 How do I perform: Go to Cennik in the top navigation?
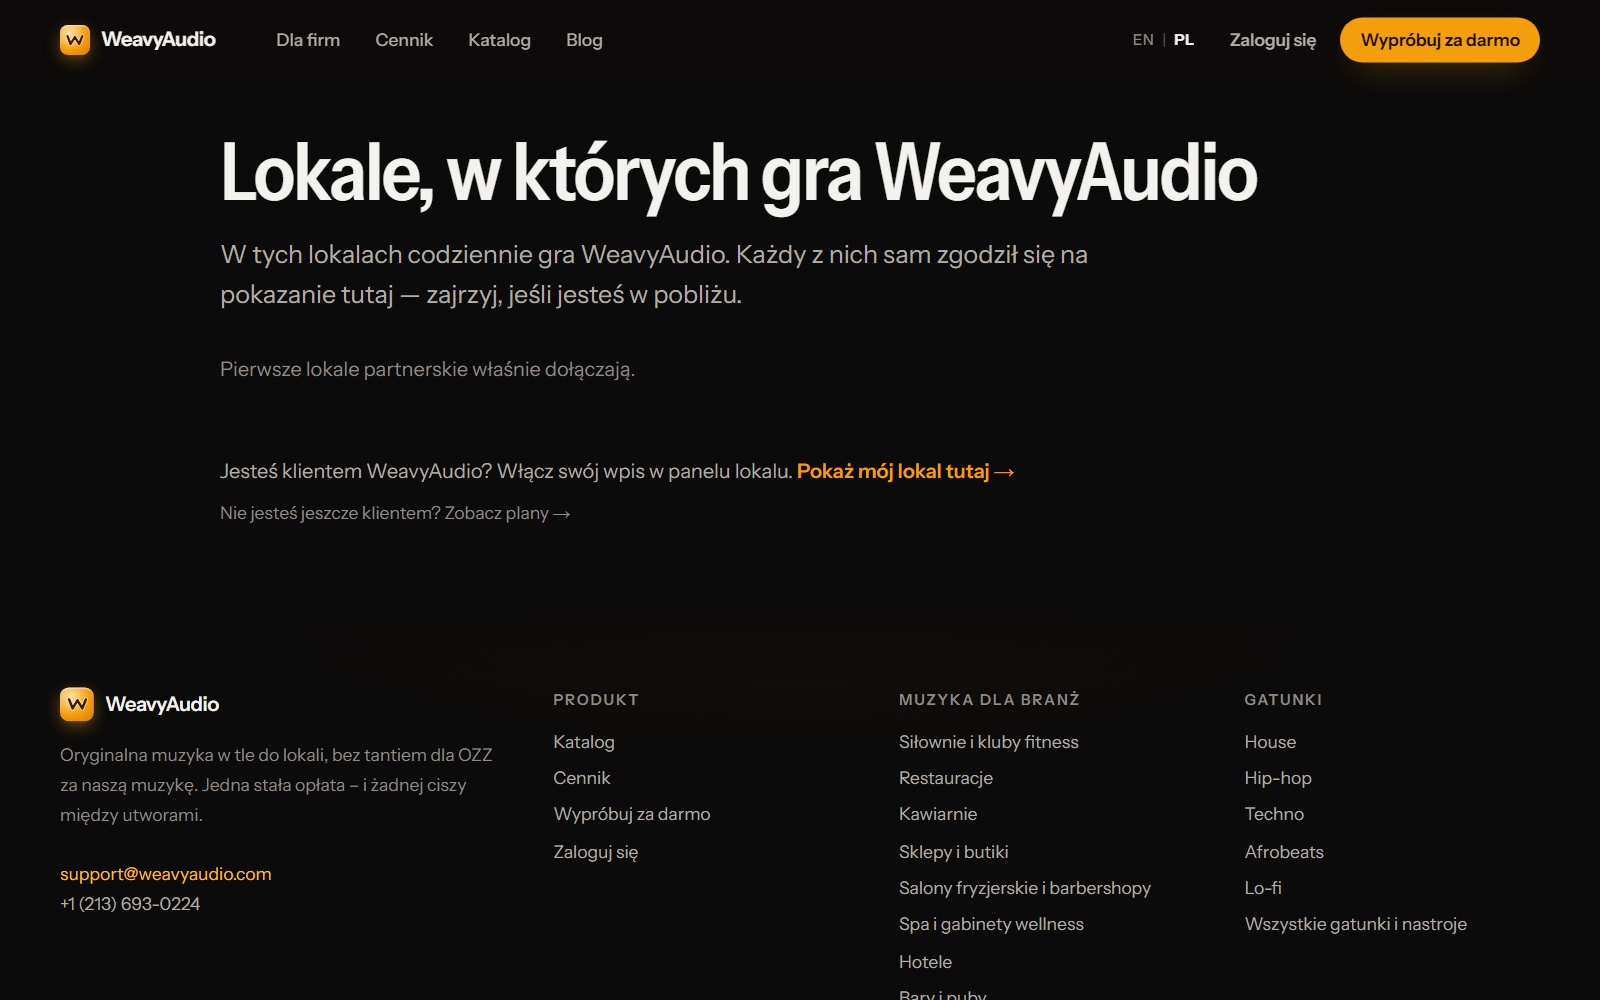[404, 40]
